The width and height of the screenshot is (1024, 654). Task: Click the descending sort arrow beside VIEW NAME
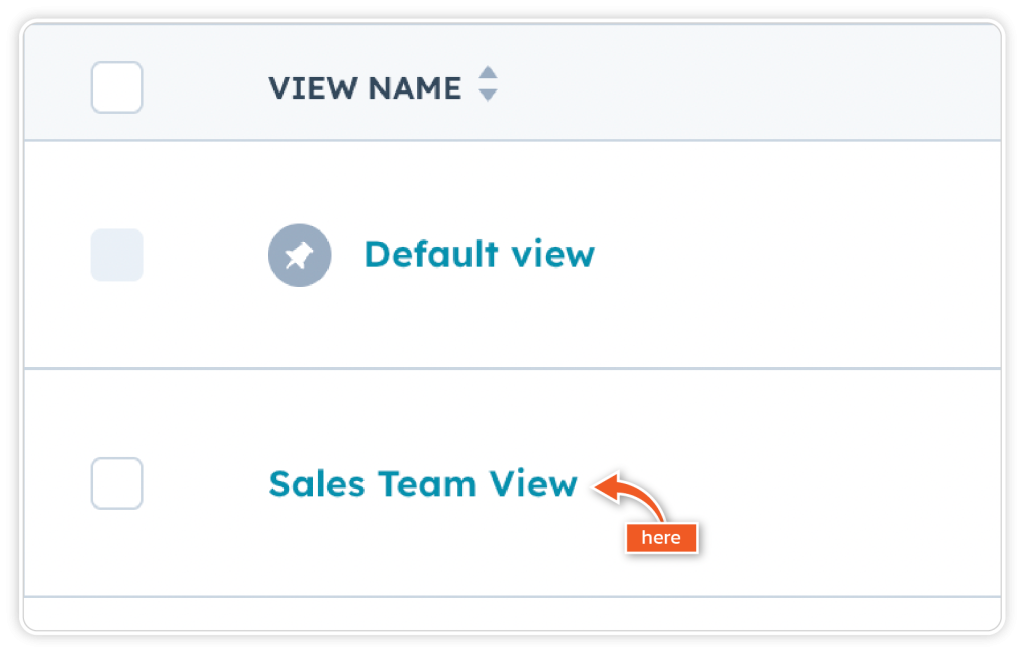point(488,96)
